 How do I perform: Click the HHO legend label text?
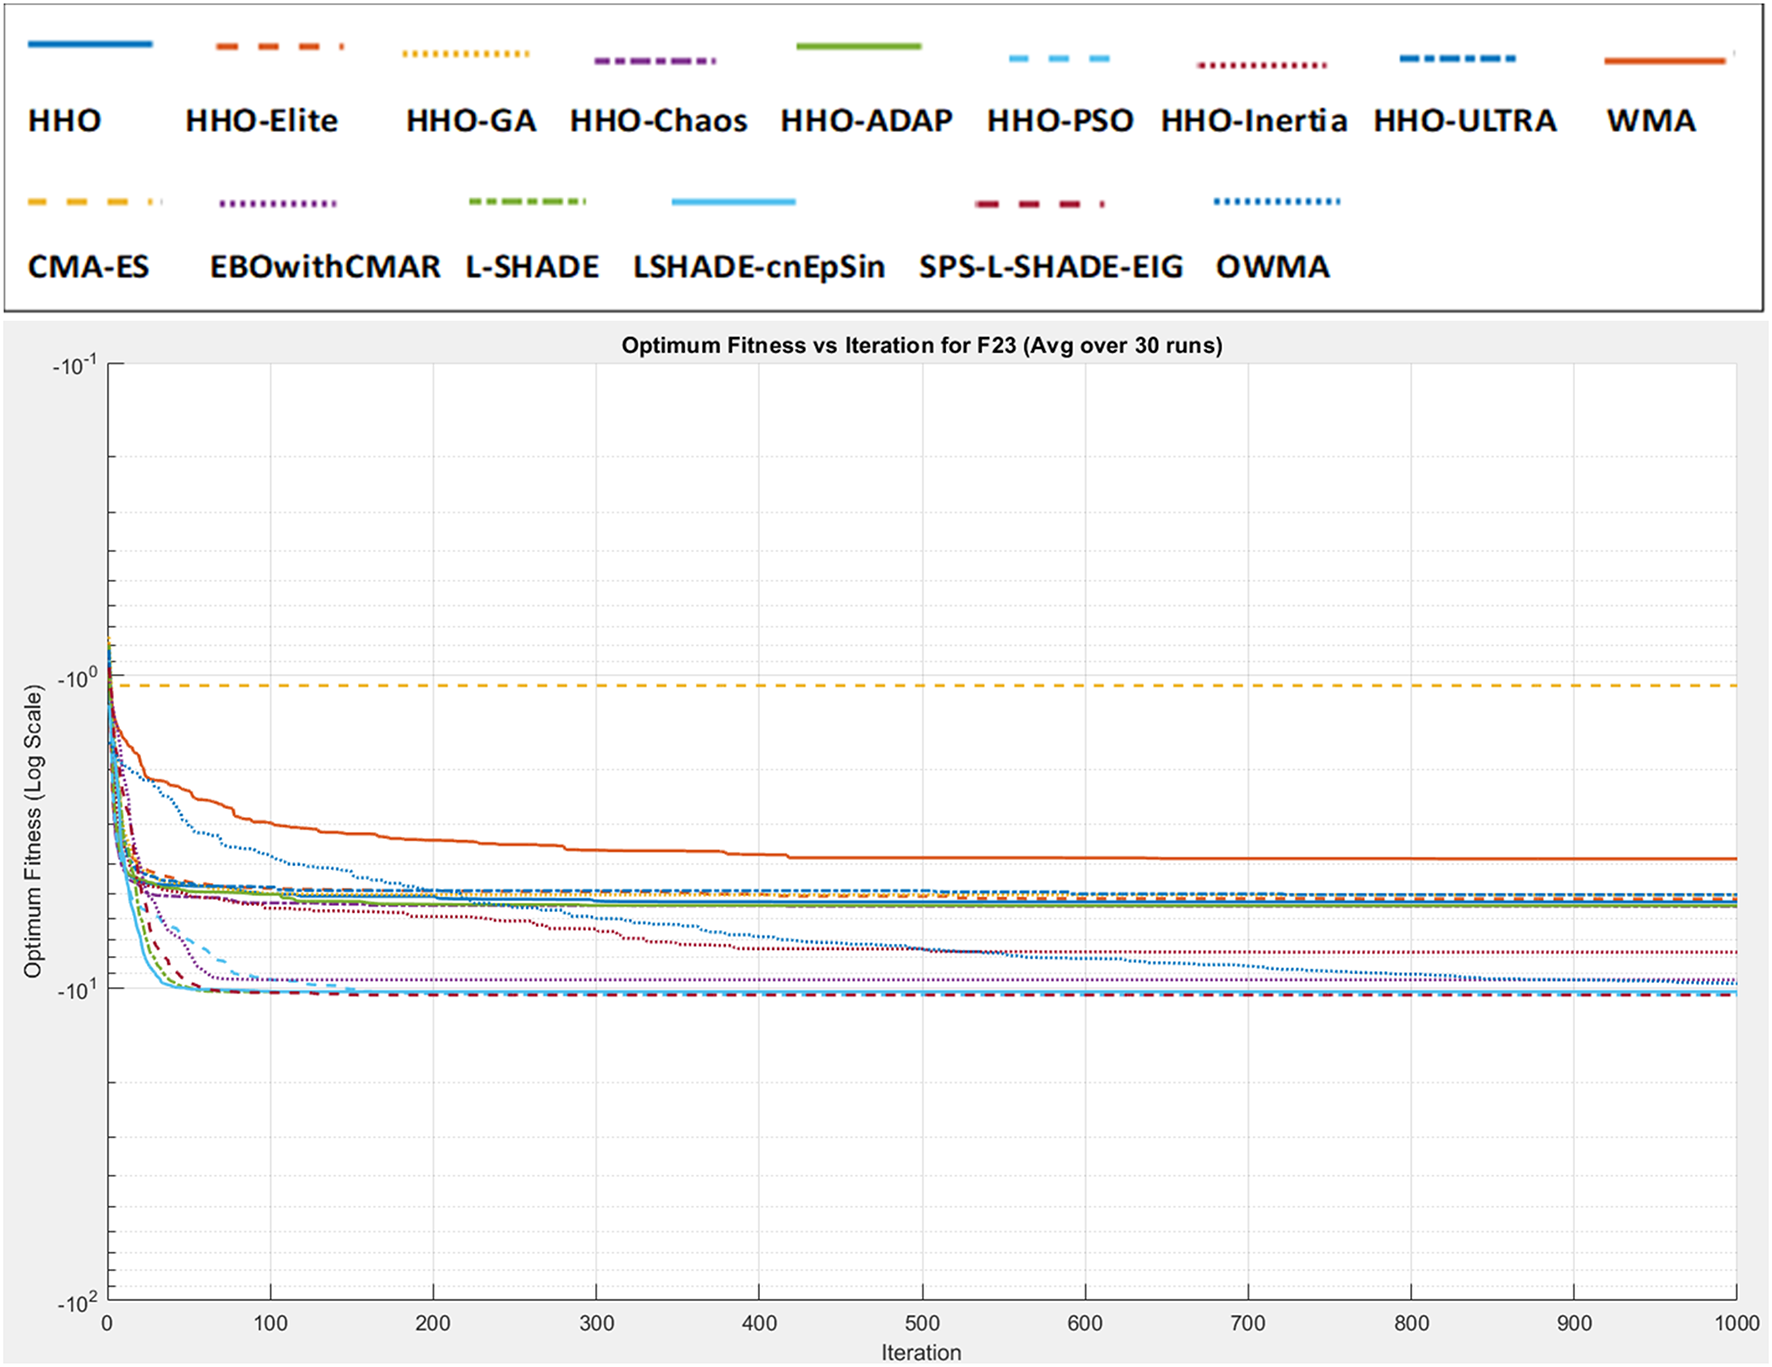click(x=65, y=121)
